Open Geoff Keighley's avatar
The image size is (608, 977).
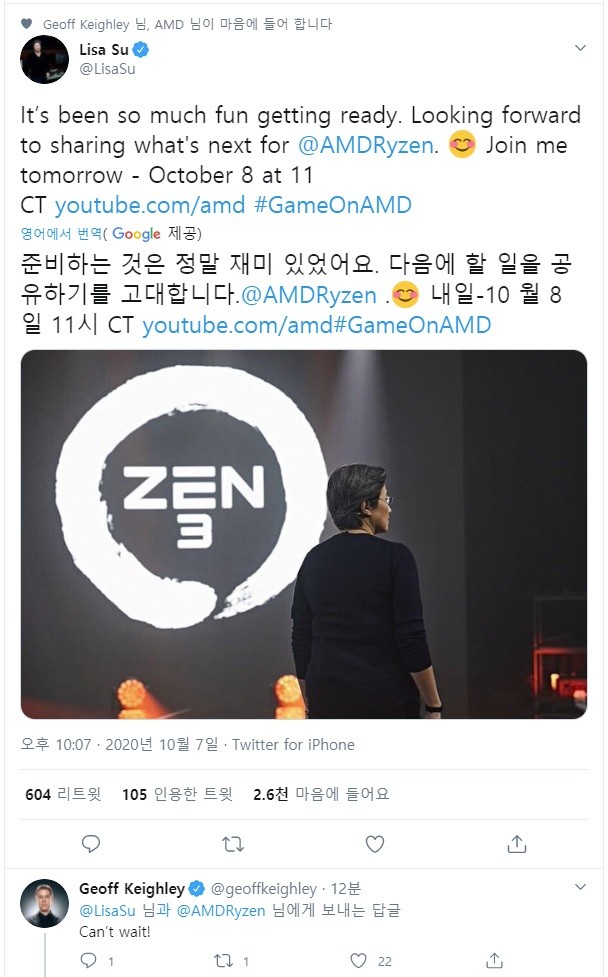[x=44, y=903]
